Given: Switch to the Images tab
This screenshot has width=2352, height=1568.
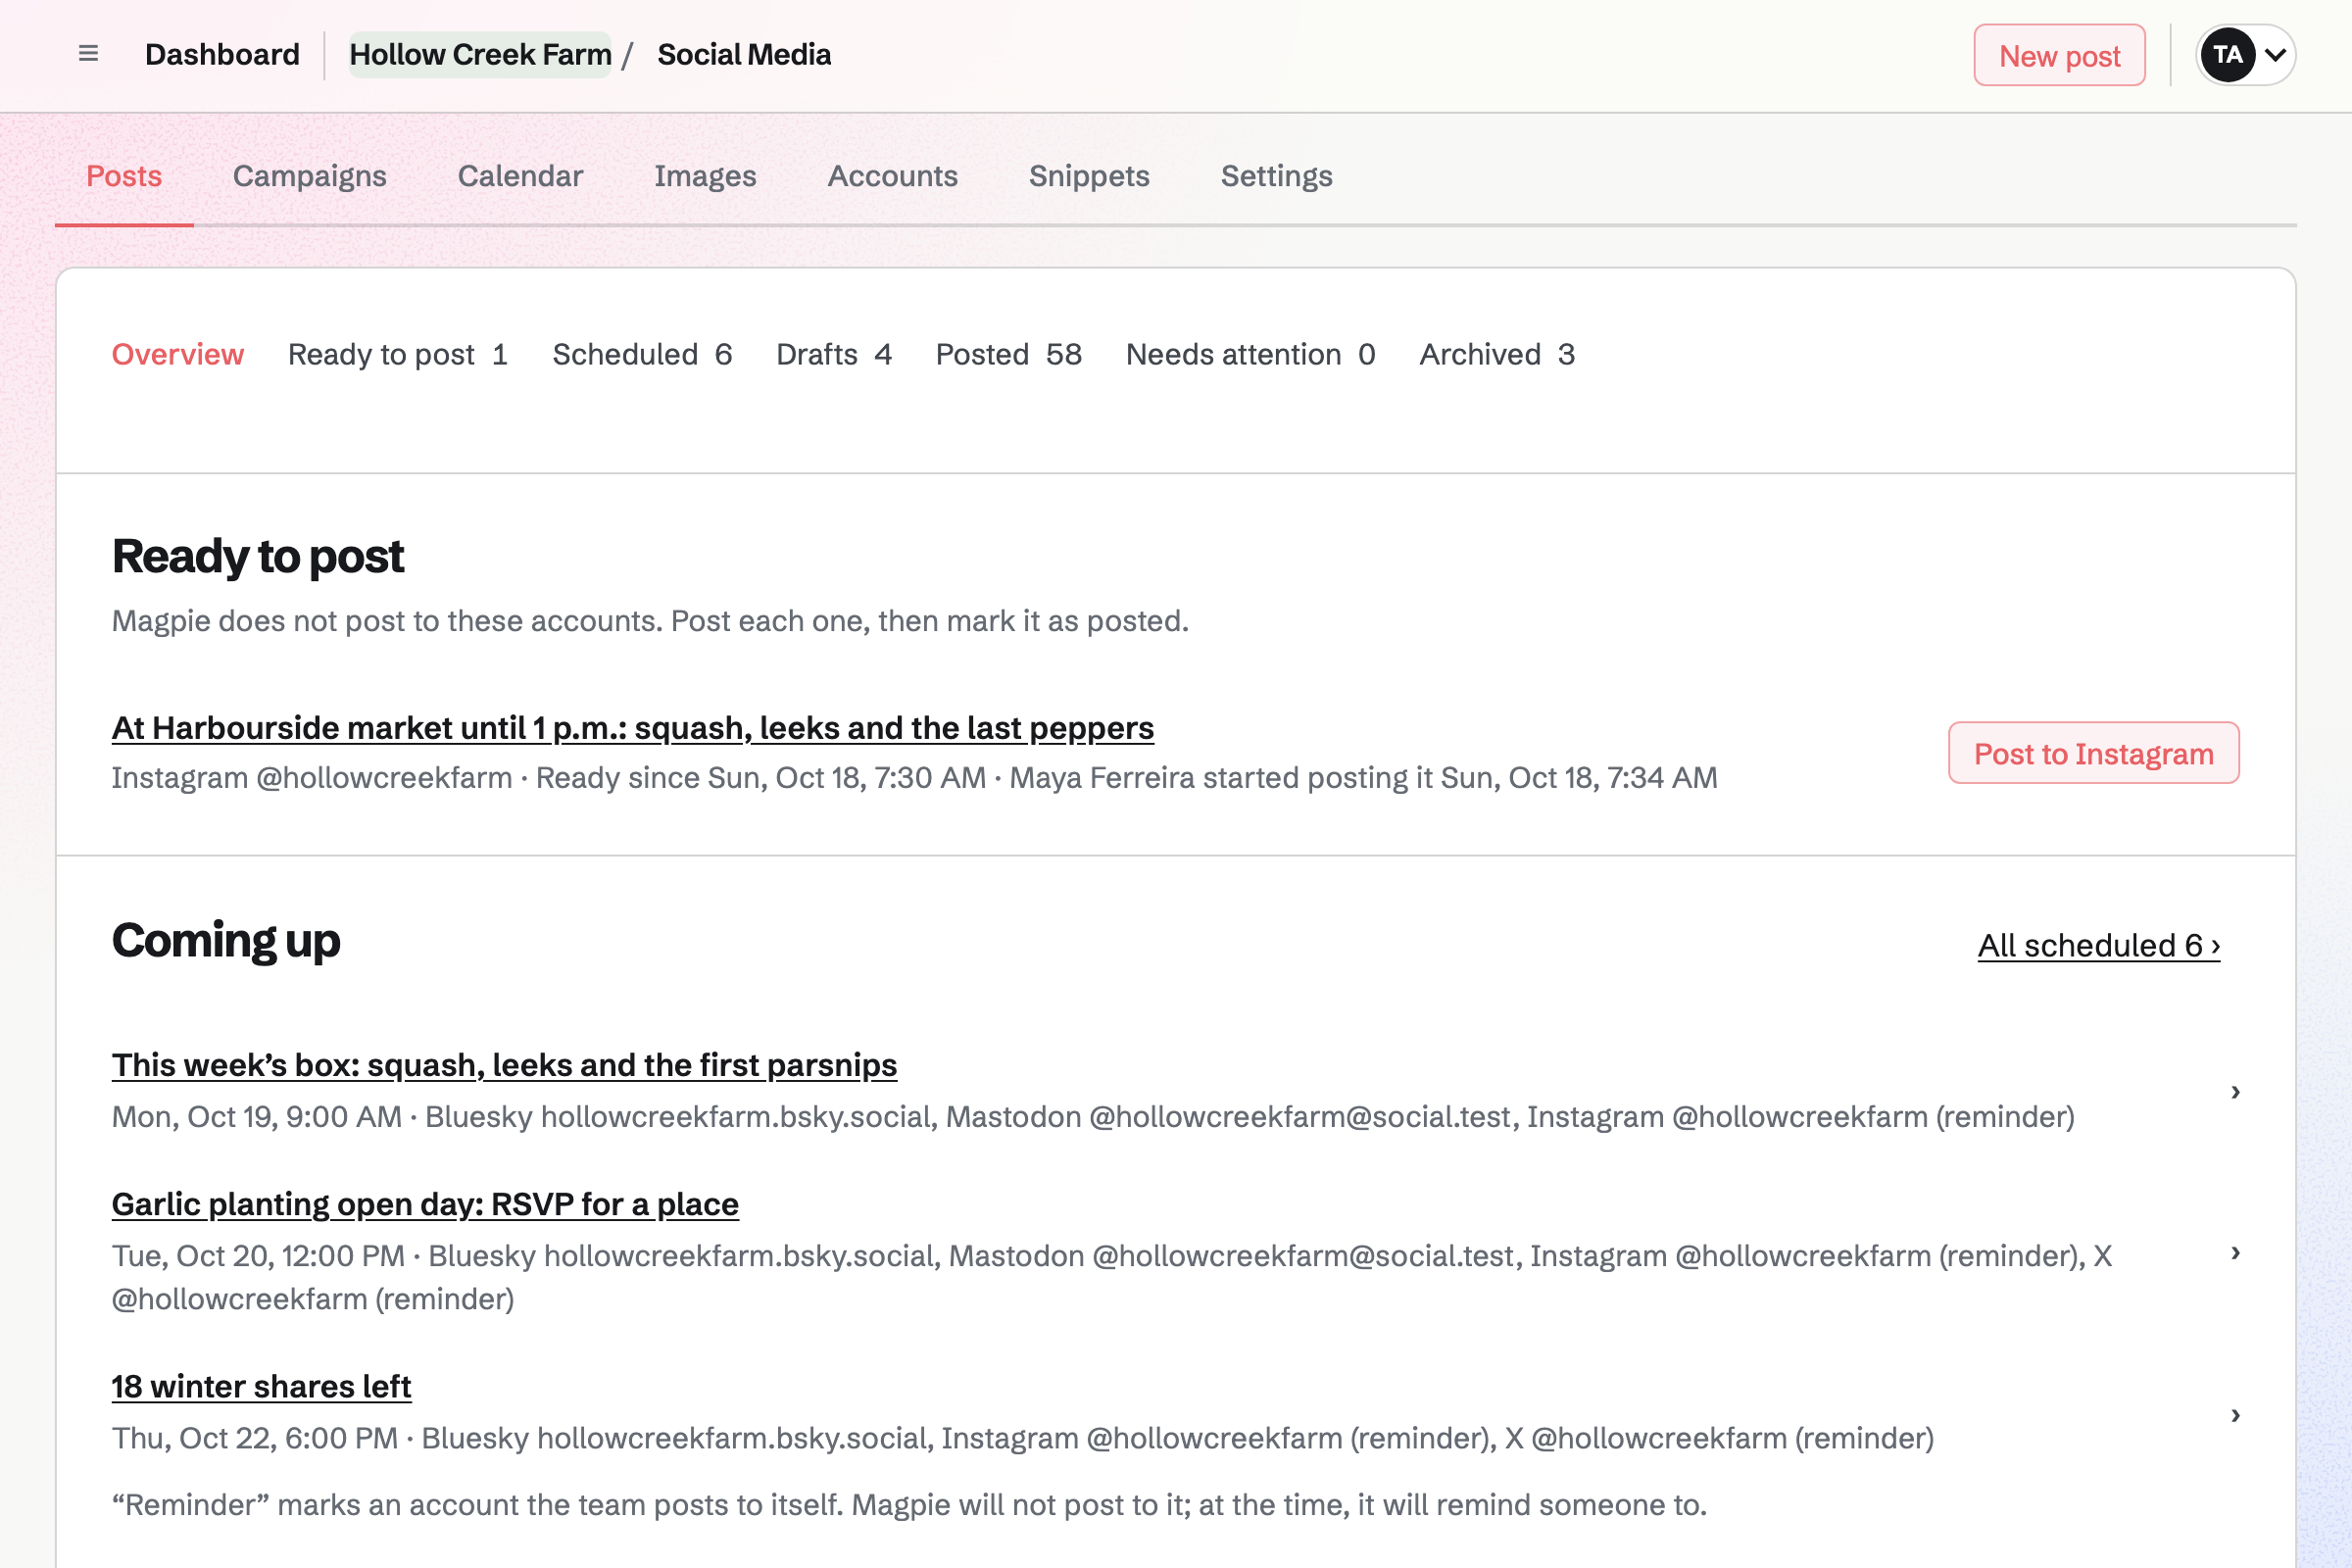Looking at the screenshot, I should click(705, 176).
